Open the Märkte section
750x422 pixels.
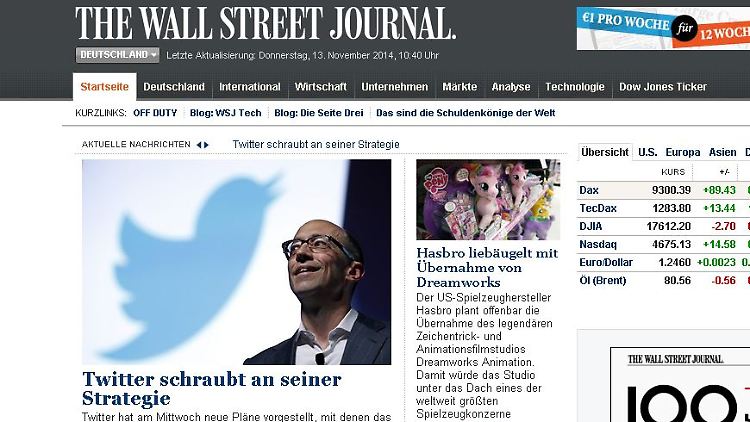460,87
